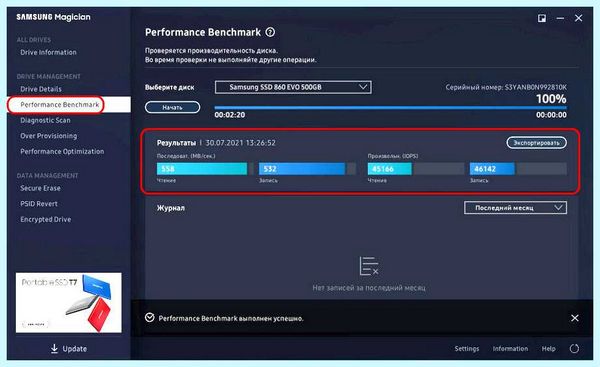Open PSID Revert
The width and height of the screenshot is (600, 367).
(39, 204)
